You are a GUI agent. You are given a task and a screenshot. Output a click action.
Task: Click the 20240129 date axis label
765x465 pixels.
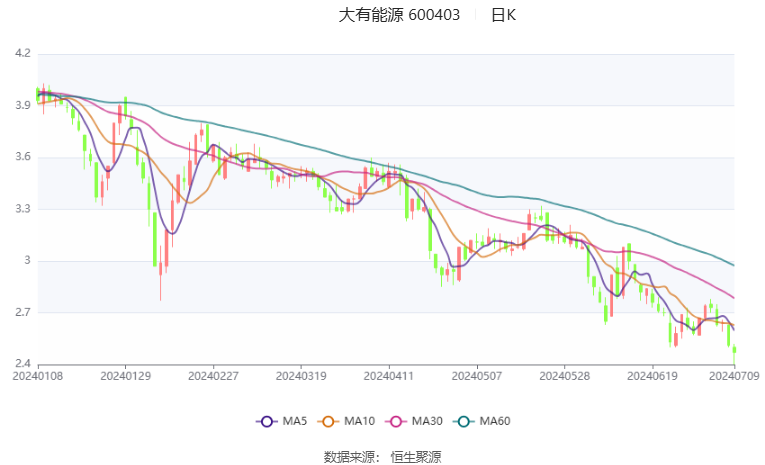(125, 376)
